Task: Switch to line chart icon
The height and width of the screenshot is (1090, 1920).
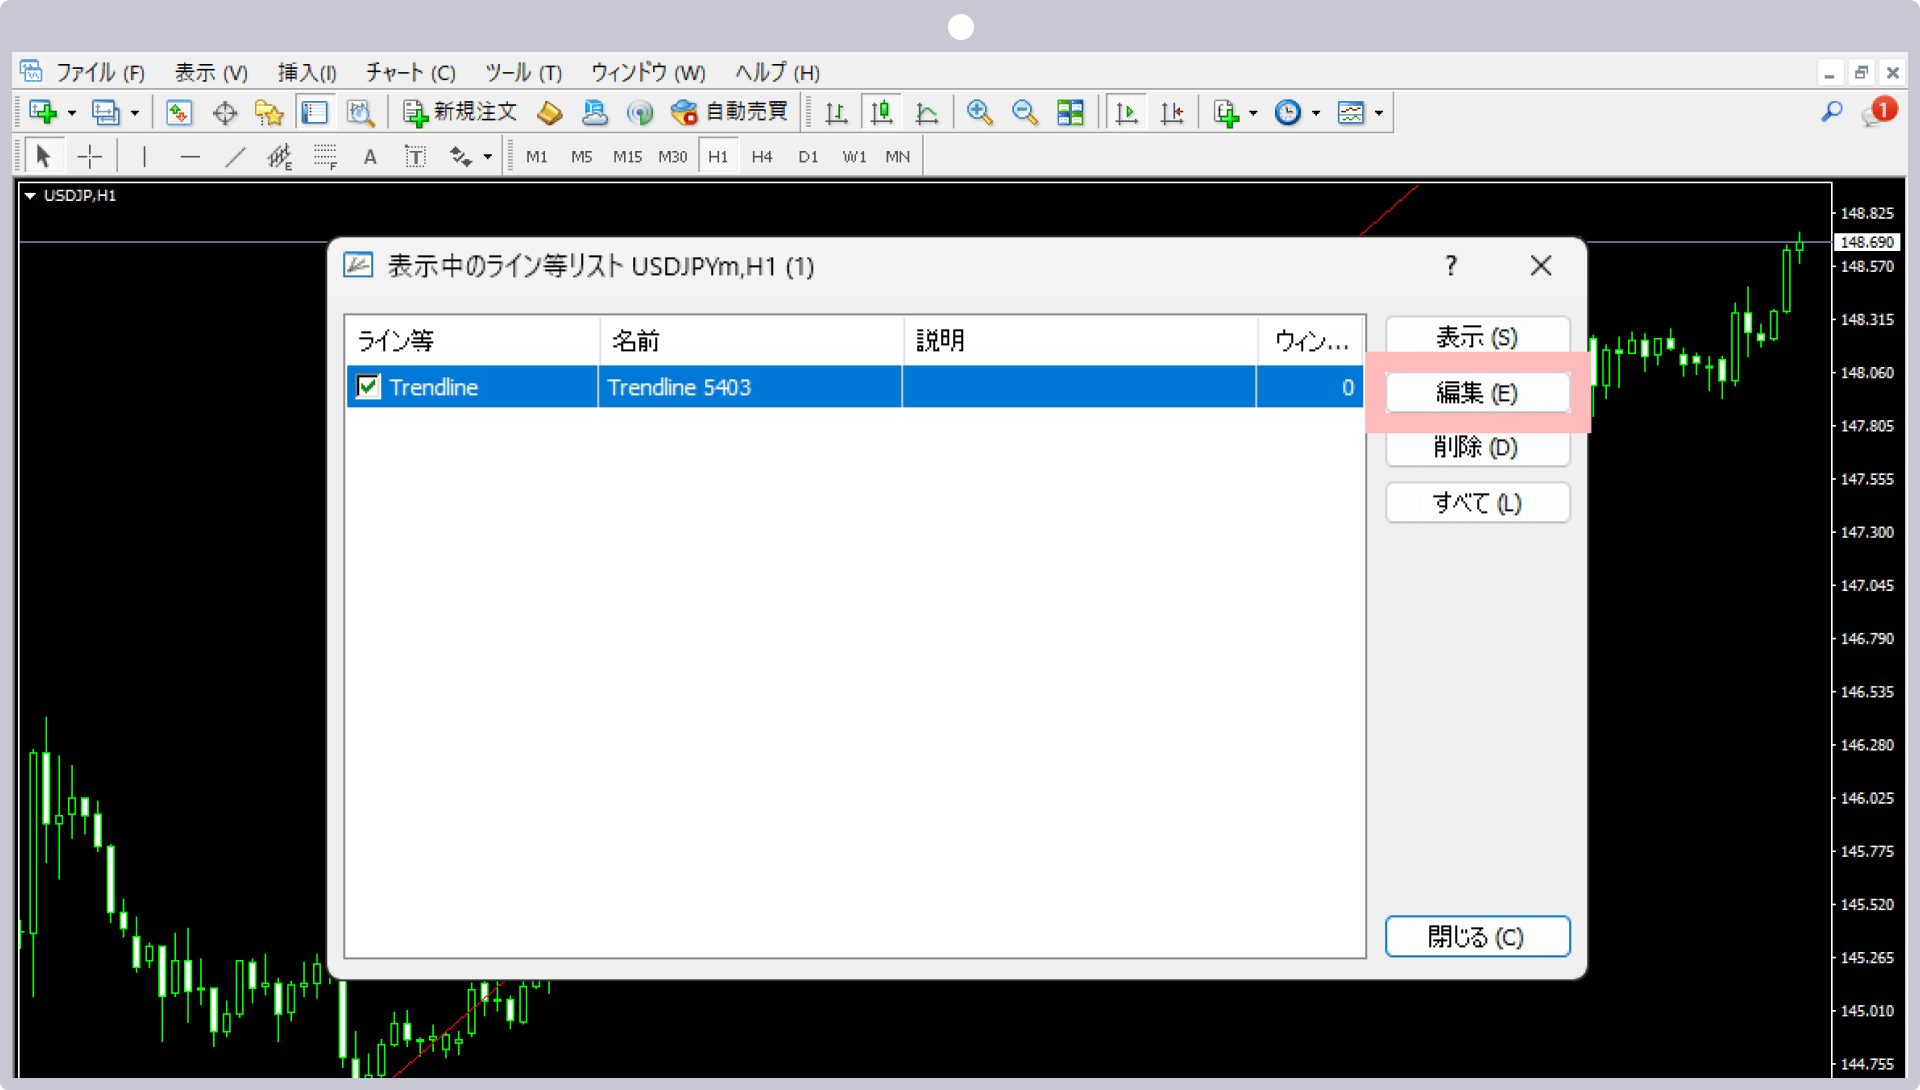Action: pyautogui.click(x=927, y=112)
